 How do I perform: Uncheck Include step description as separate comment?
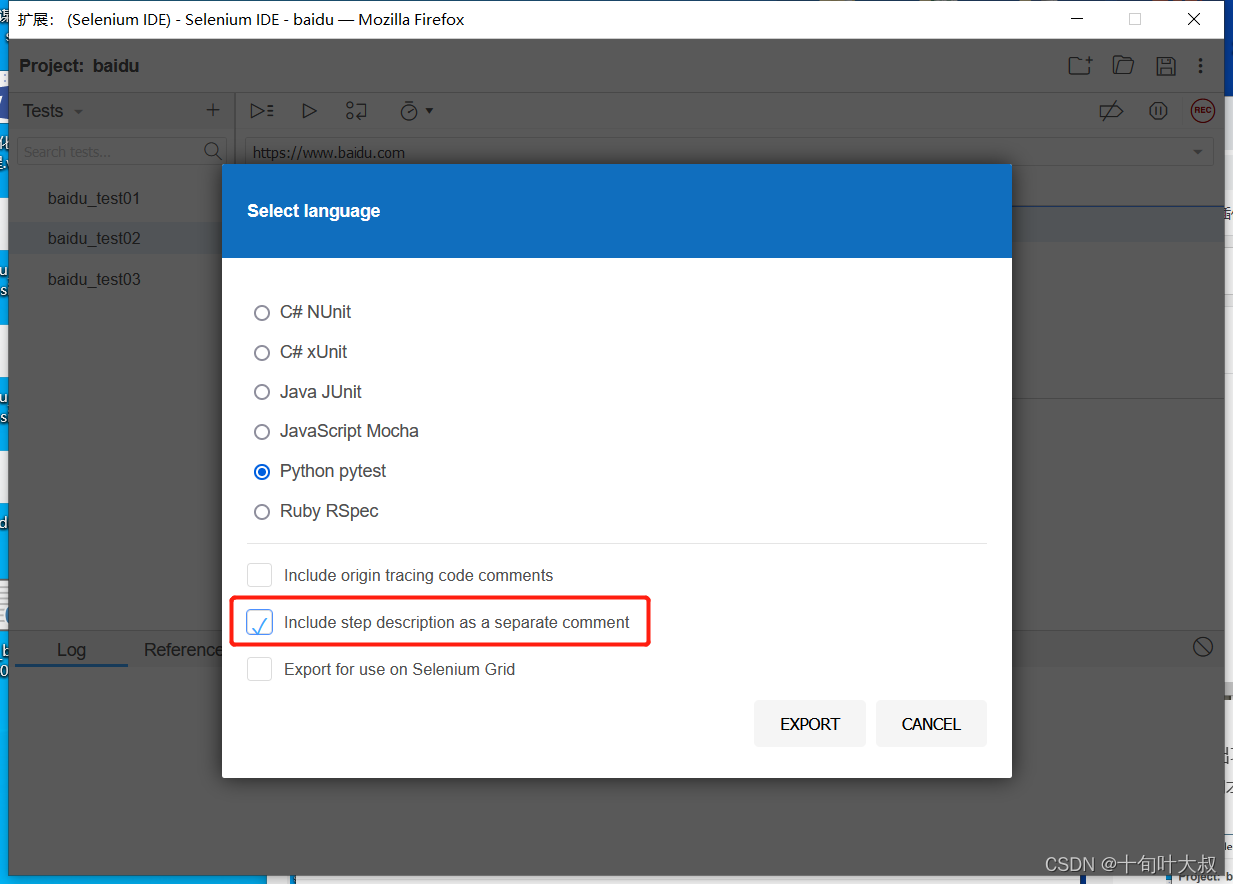coord(260,622)
